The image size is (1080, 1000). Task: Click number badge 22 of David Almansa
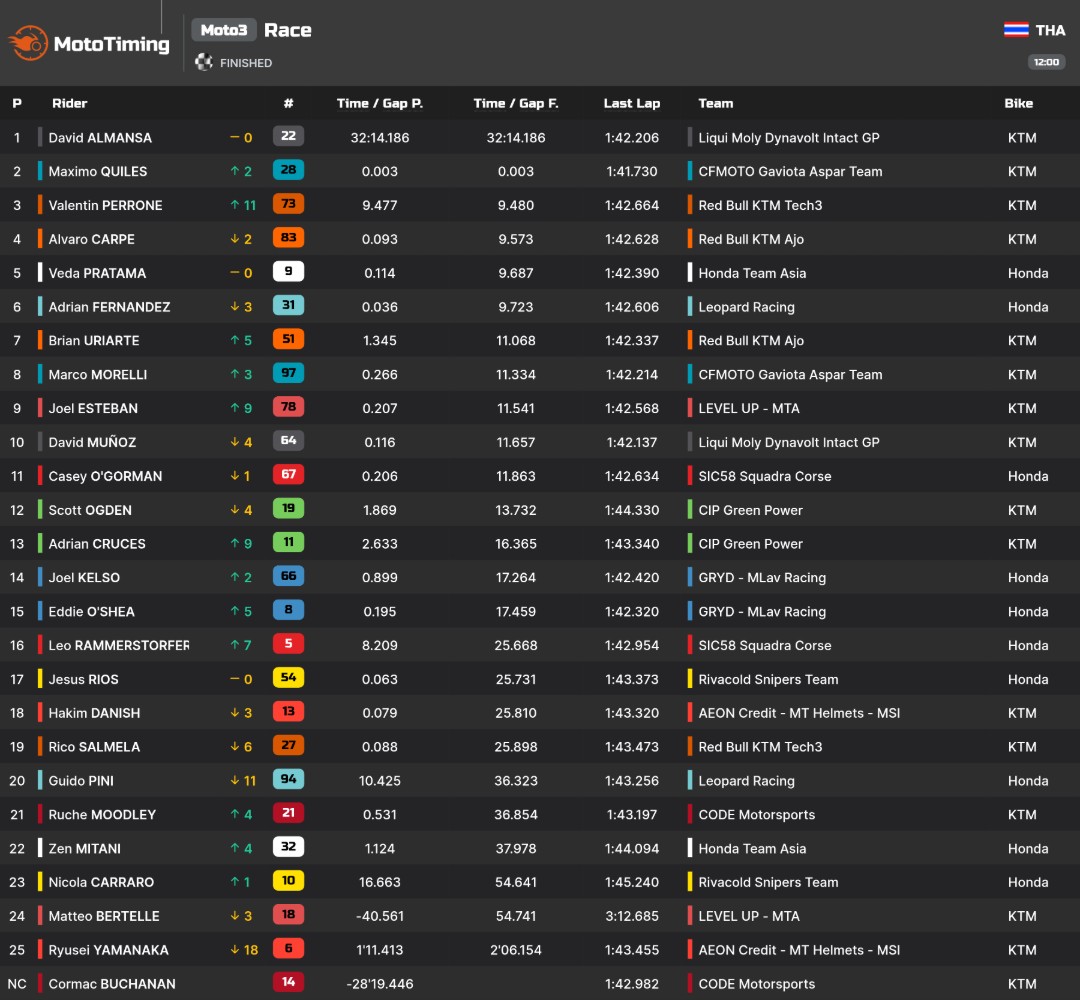click(289, 136)
